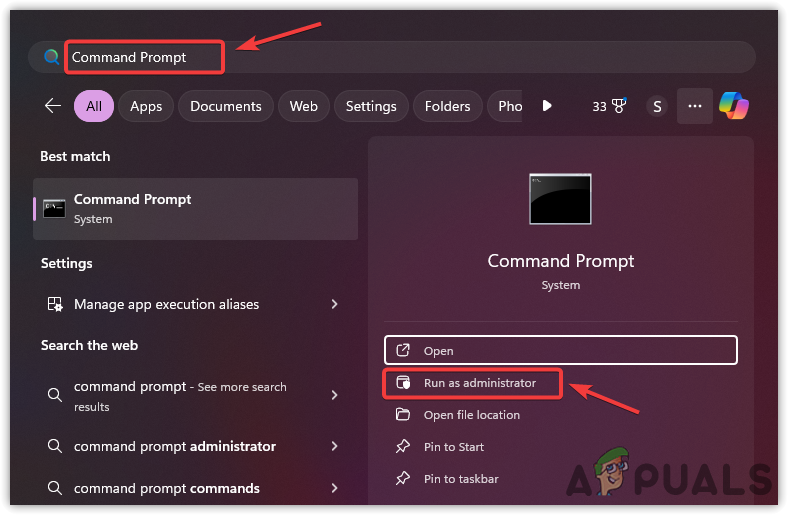Open the Copilot icon

[734, 106]
